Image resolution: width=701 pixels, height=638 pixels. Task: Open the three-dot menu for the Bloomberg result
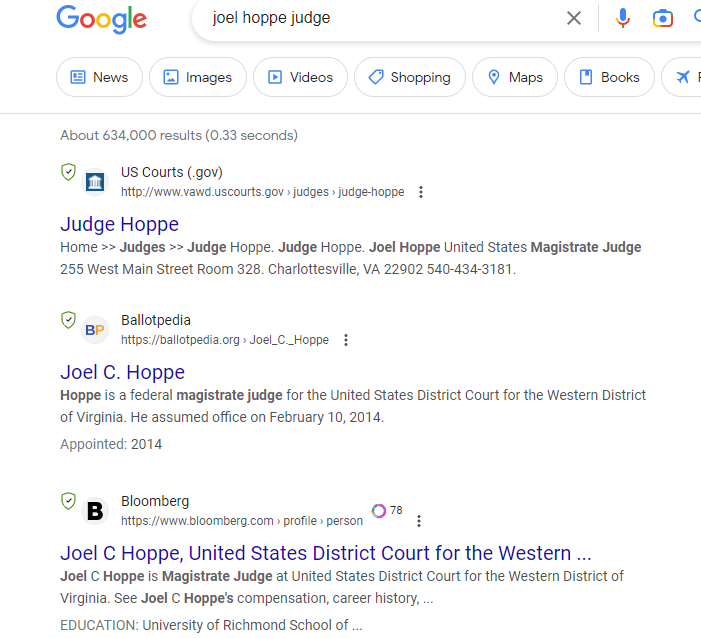click(x=419, y=521)
